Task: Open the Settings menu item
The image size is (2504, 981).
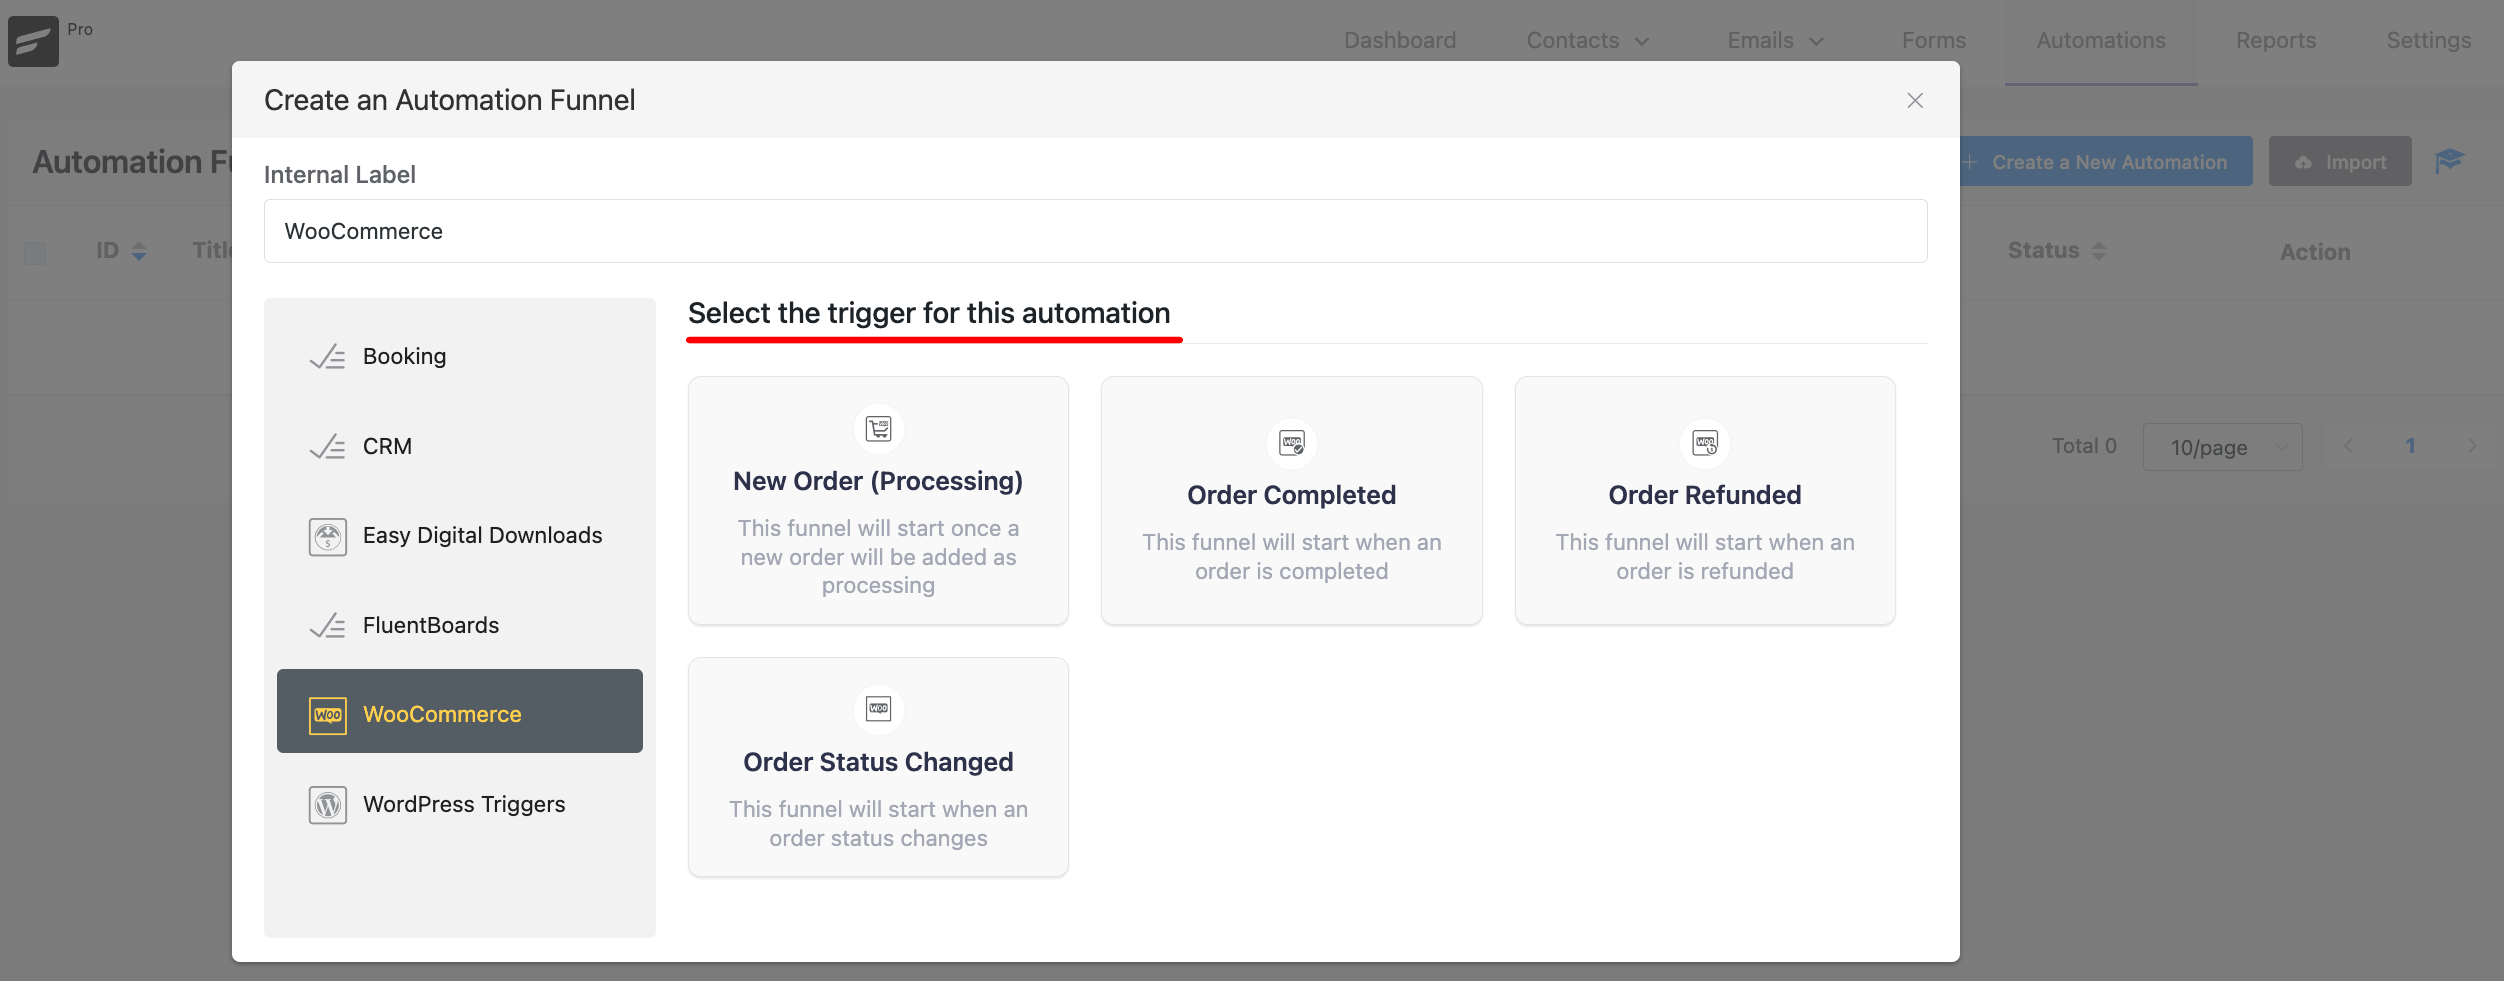Action: (x=2429, y=40)
